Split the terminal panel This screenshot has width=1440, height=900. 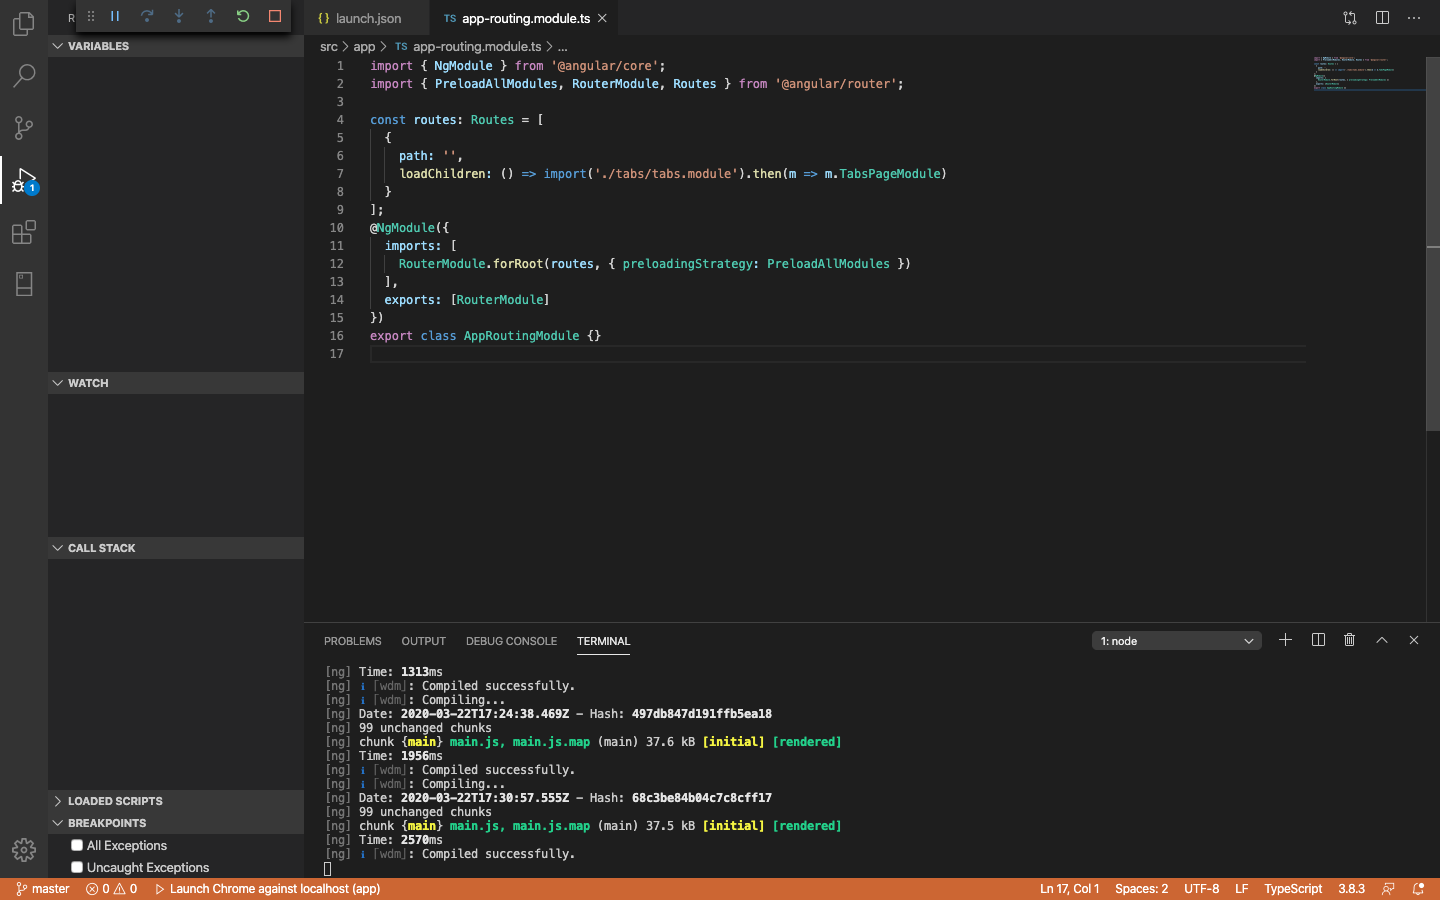[x=1318, y=640]
